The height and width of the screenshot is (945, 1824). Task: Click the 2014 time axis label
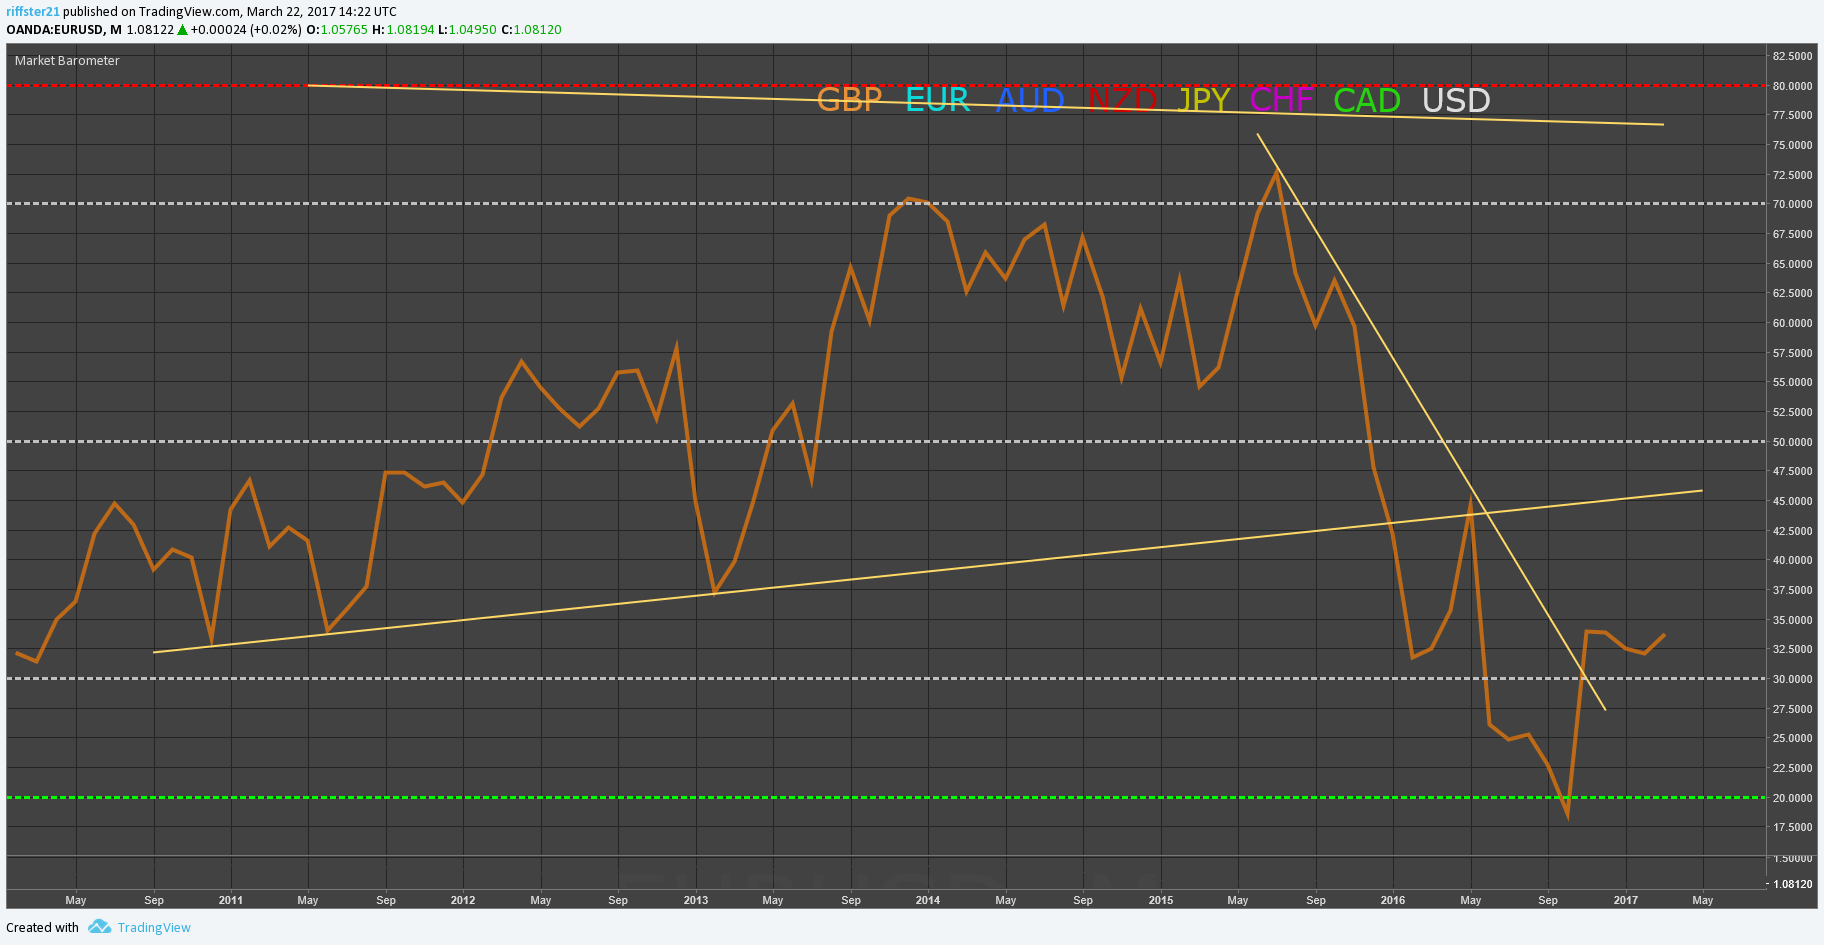[x=928, y=900]
